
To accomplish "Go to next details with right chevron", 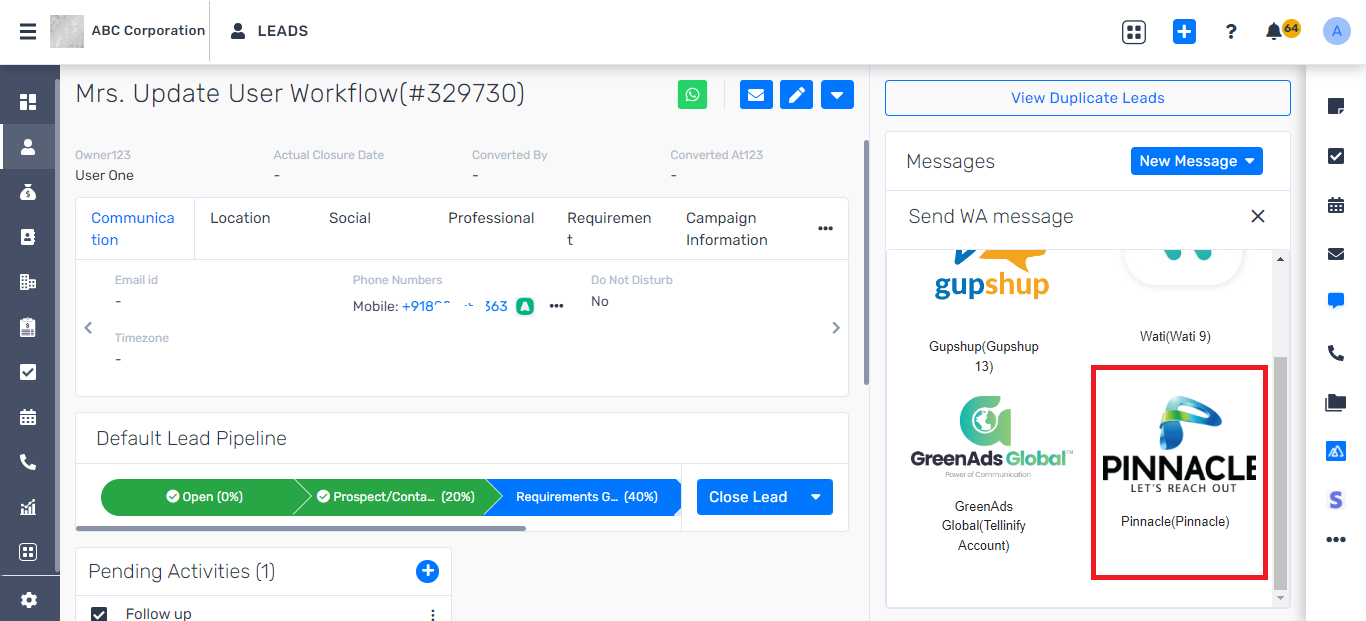I will (x=836, y=327).
